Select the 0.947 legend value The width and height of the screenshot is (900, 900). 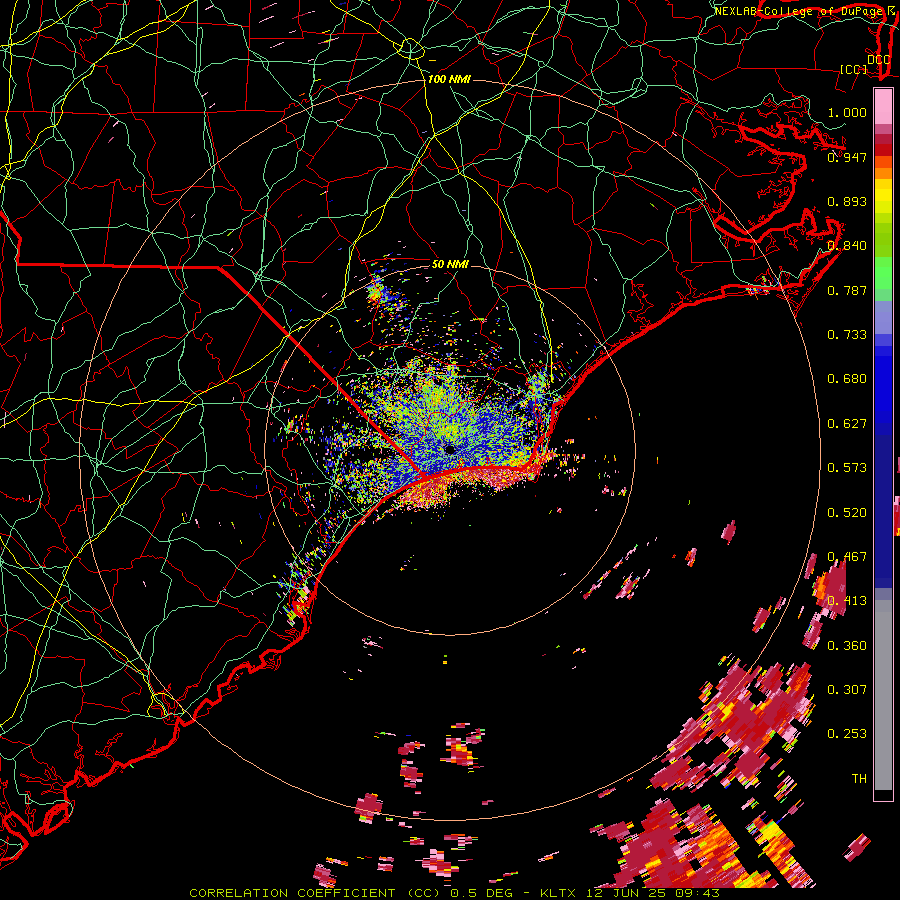point(847,157)
